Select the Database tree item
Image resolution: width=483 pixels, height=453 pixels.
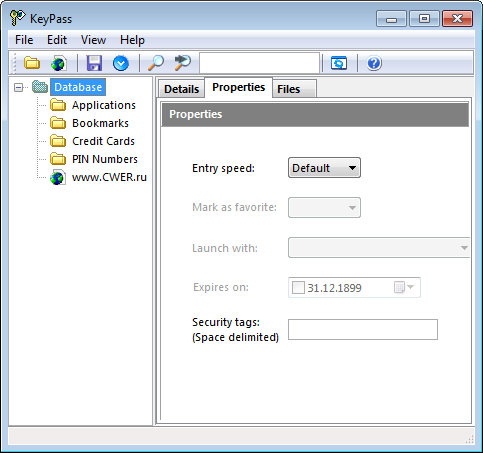[78, 87]
